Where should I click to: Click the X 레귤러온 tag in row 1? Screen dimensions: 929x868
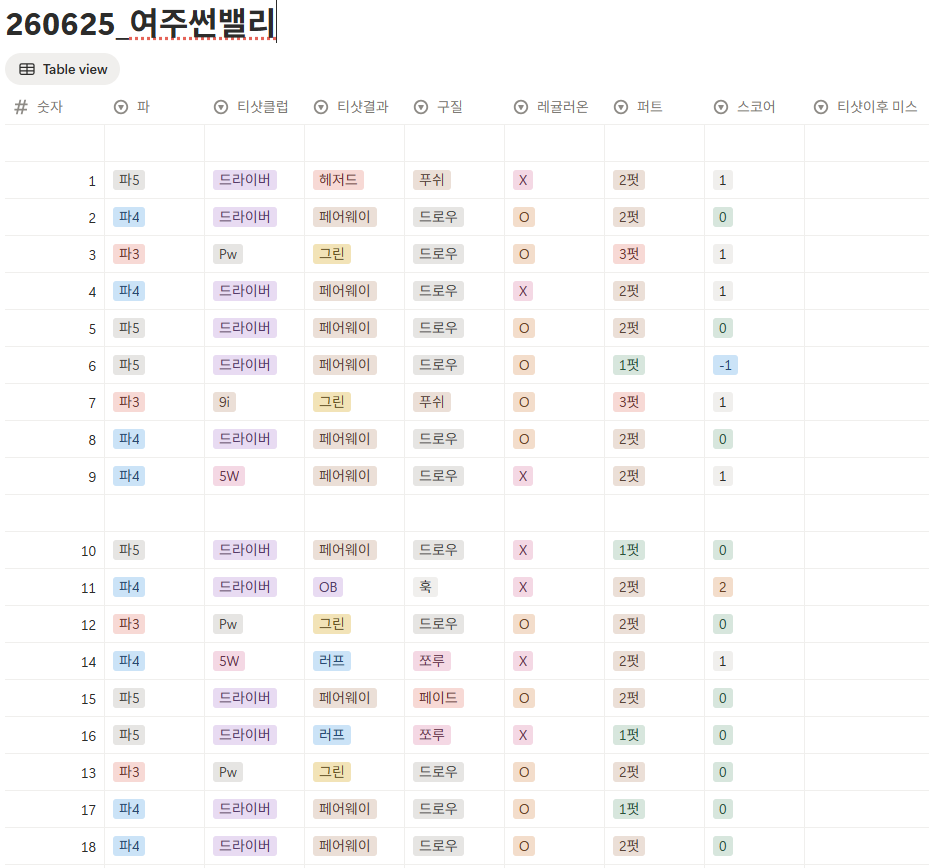click(x=523, y=180)
